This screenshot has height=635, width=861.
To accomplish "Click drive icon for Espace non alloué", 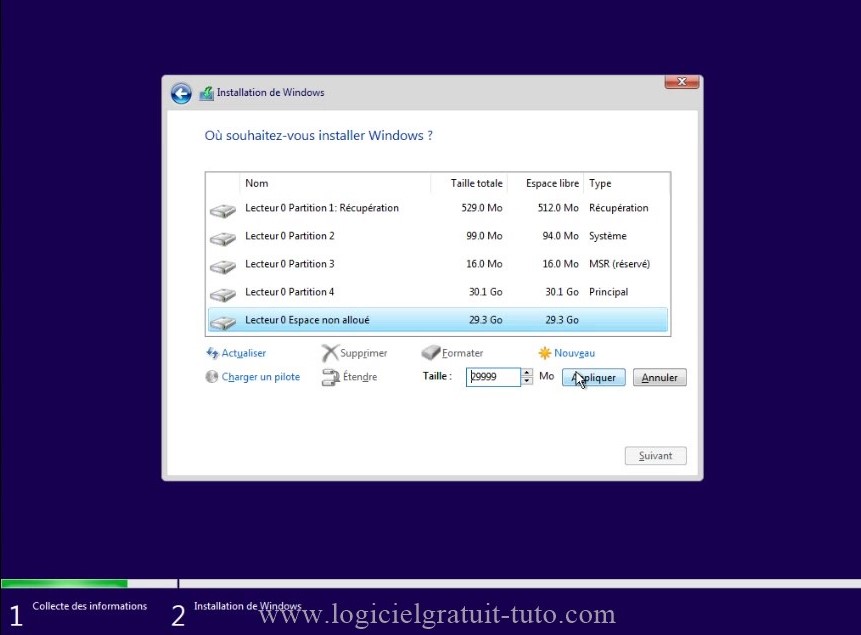I will coord(223,322).
